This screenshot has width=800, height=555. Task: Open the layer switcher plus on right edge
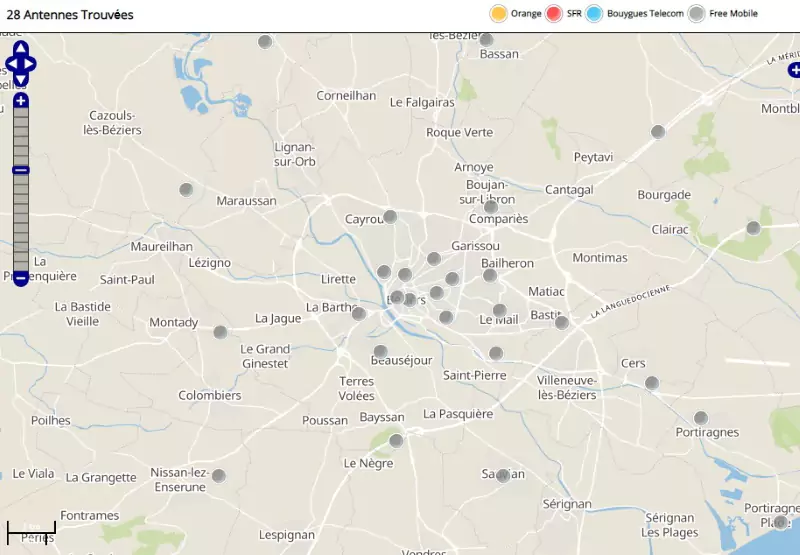pos(794,70)
